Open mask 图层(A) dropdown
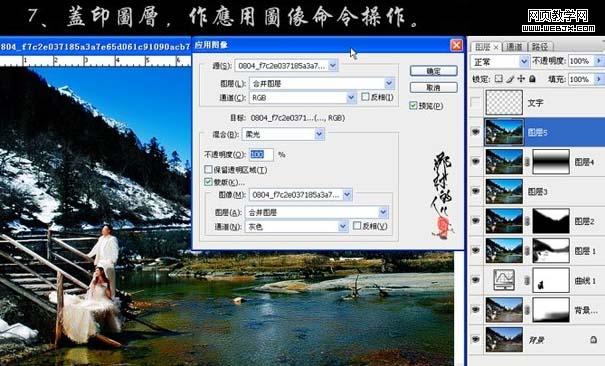 [383, 212]
